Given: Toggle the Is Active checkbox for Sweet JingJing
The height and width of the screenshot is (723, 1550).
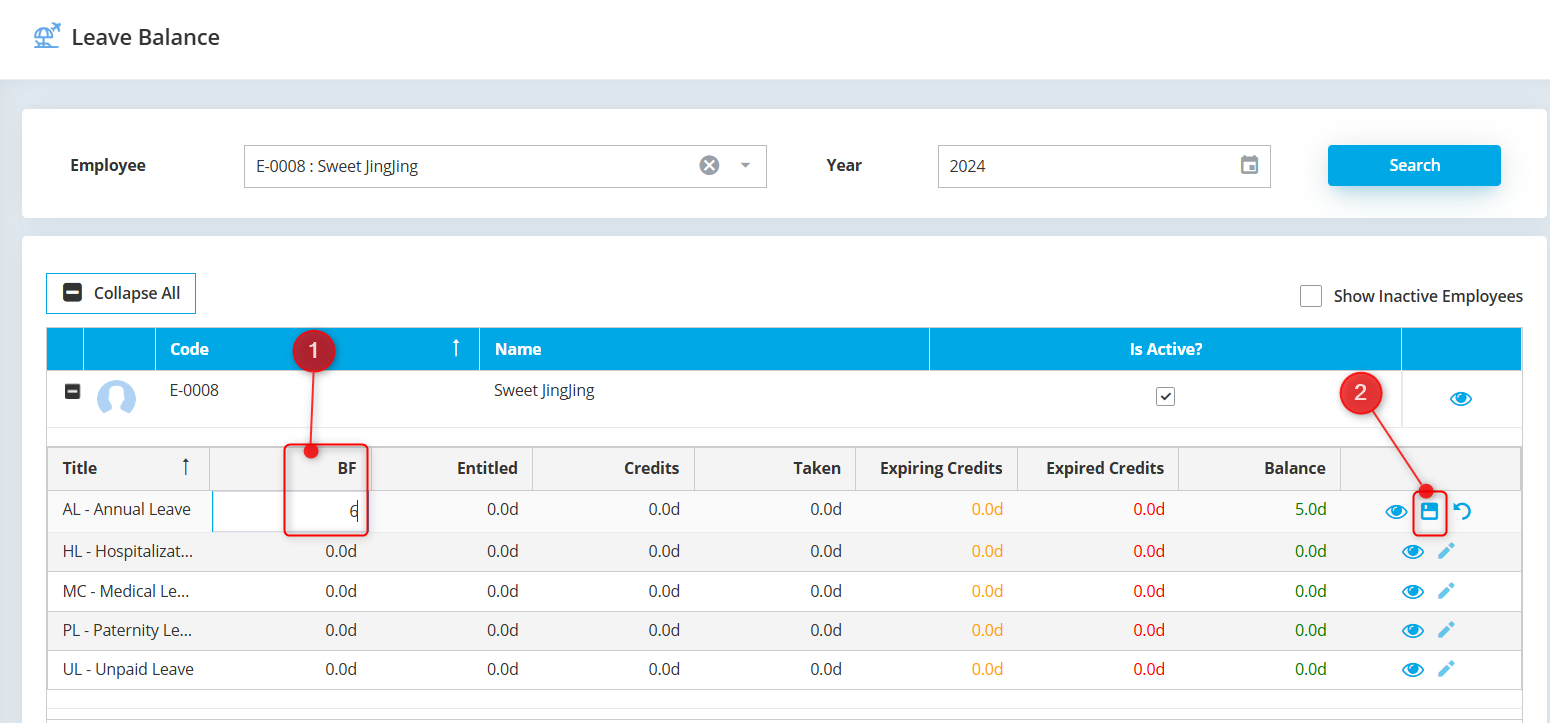Looking at the screenshot, I should (1165, 397).
